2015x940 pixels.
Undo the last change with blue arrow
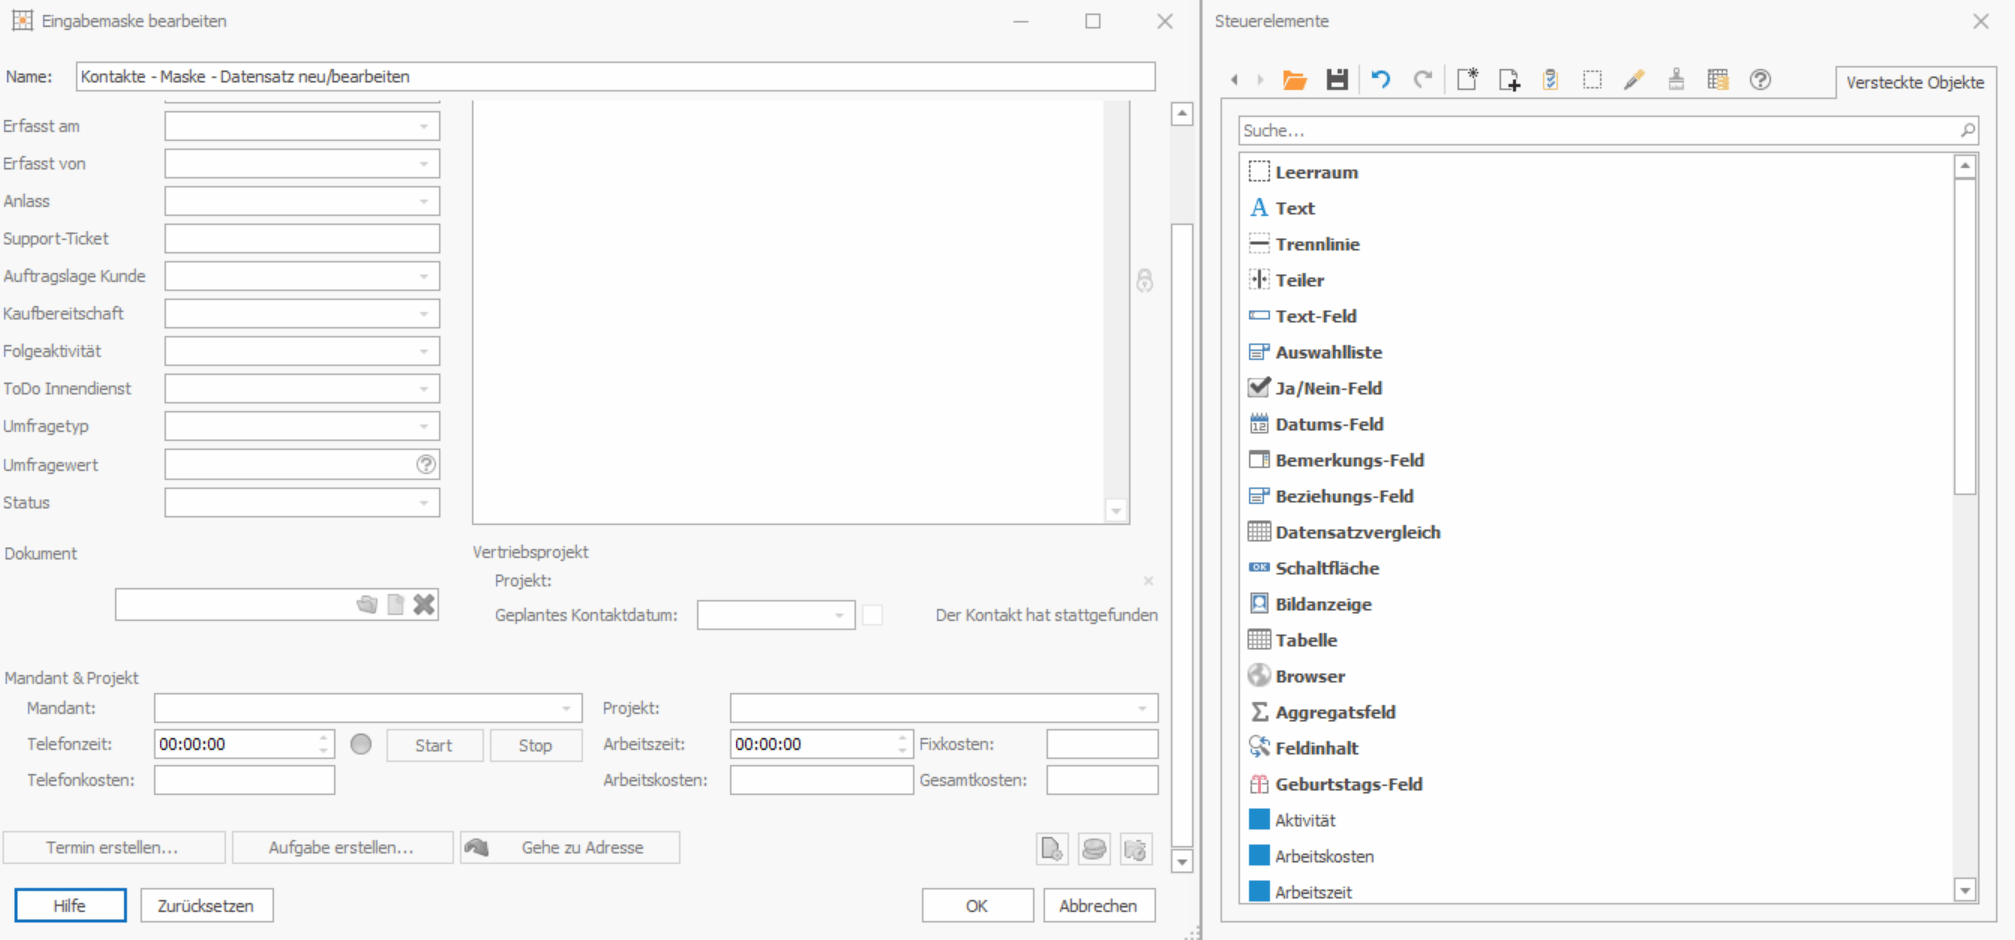tap(1381, 80)
